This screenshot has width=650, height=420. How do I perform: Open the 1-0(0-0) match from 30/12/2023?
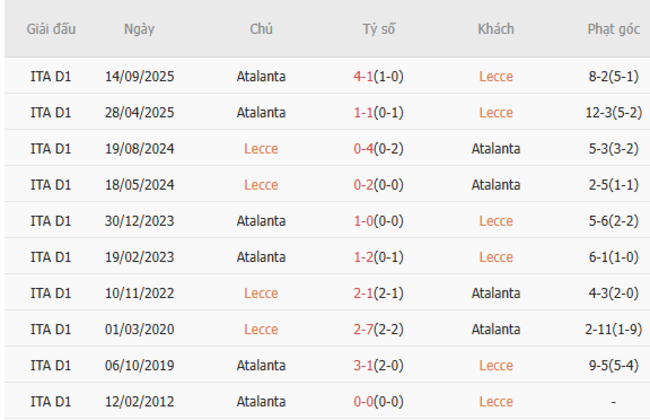point(378,220)
